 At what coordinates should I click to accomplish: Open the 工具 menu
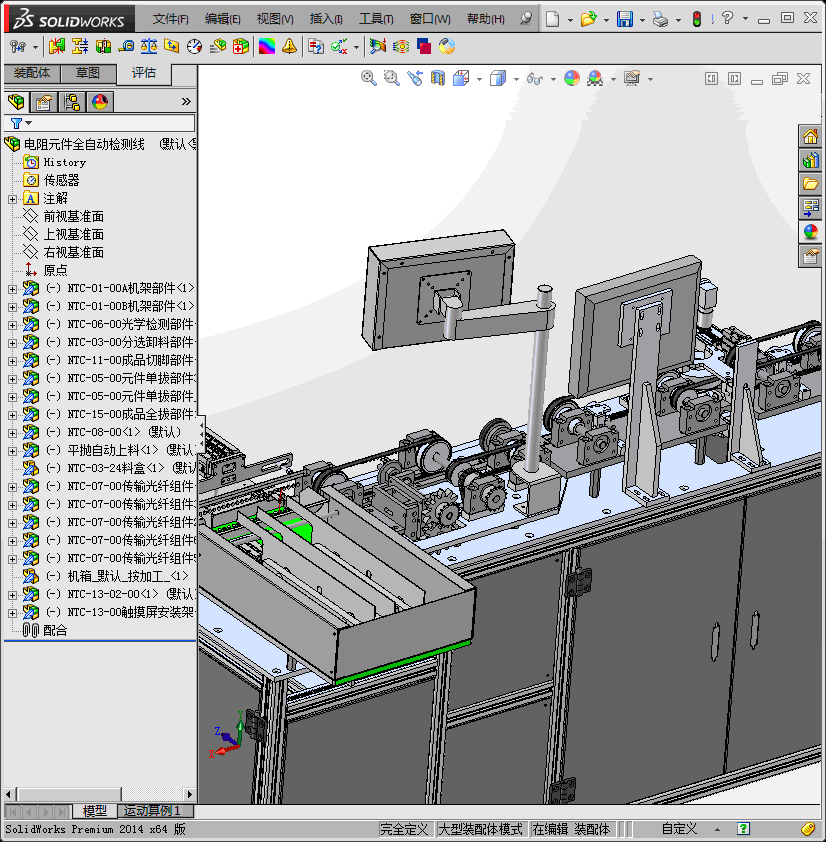point(375,19)
